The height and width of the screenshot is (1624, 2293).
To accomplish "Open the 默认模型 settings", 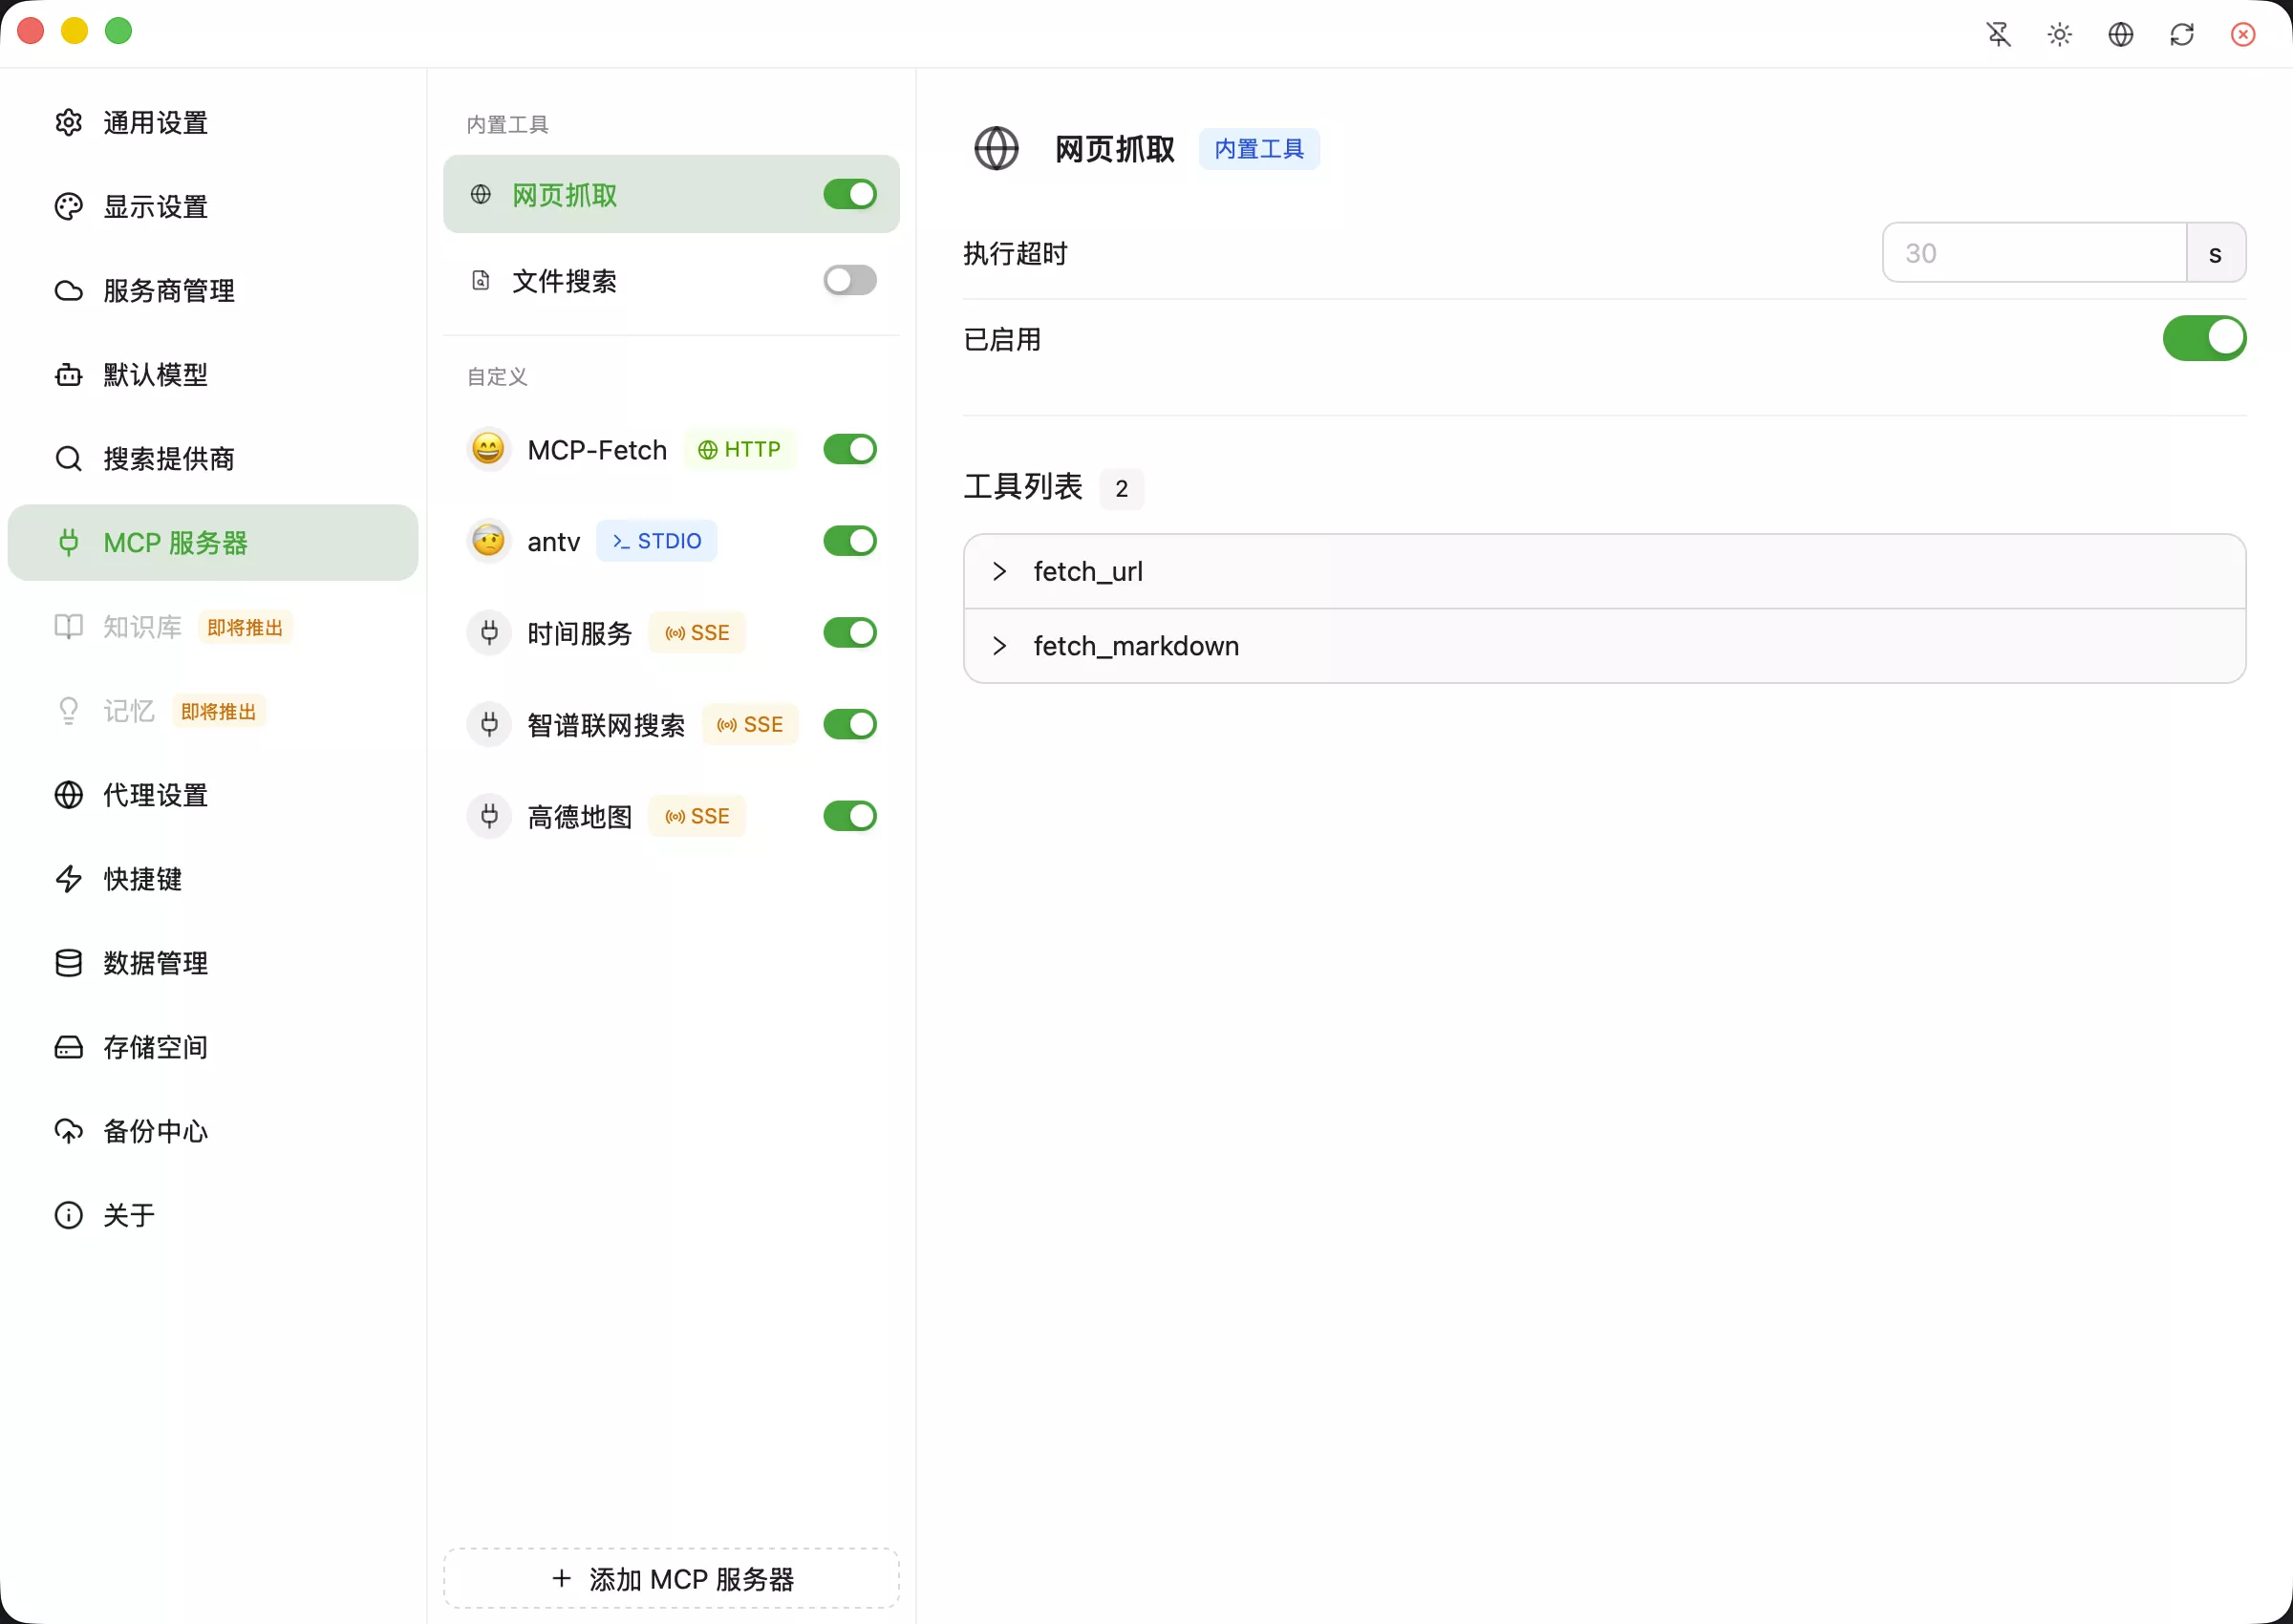I will coord(155,374).
